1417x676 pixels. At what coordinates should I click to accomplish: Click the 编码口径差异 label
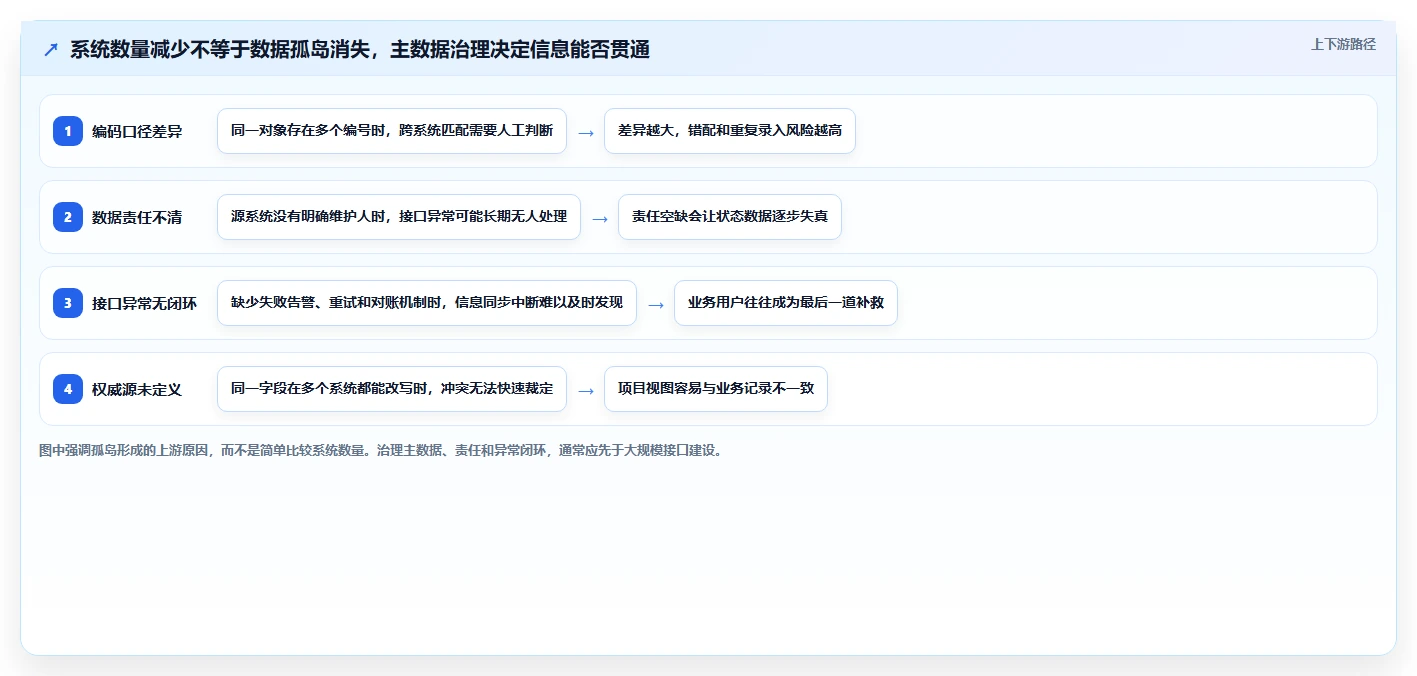[x=137, y=131]
